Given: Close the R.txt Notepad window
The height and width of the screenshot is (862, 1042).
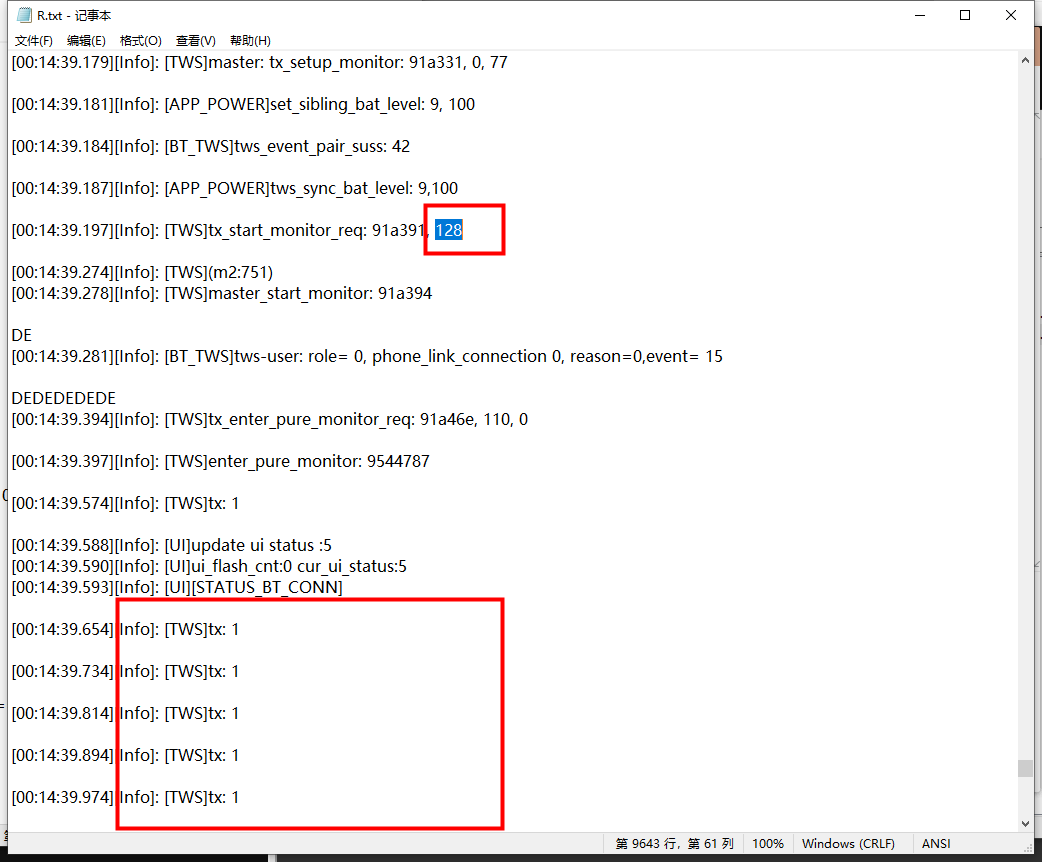Looking at the screenshot, I should coord(1011,15).
